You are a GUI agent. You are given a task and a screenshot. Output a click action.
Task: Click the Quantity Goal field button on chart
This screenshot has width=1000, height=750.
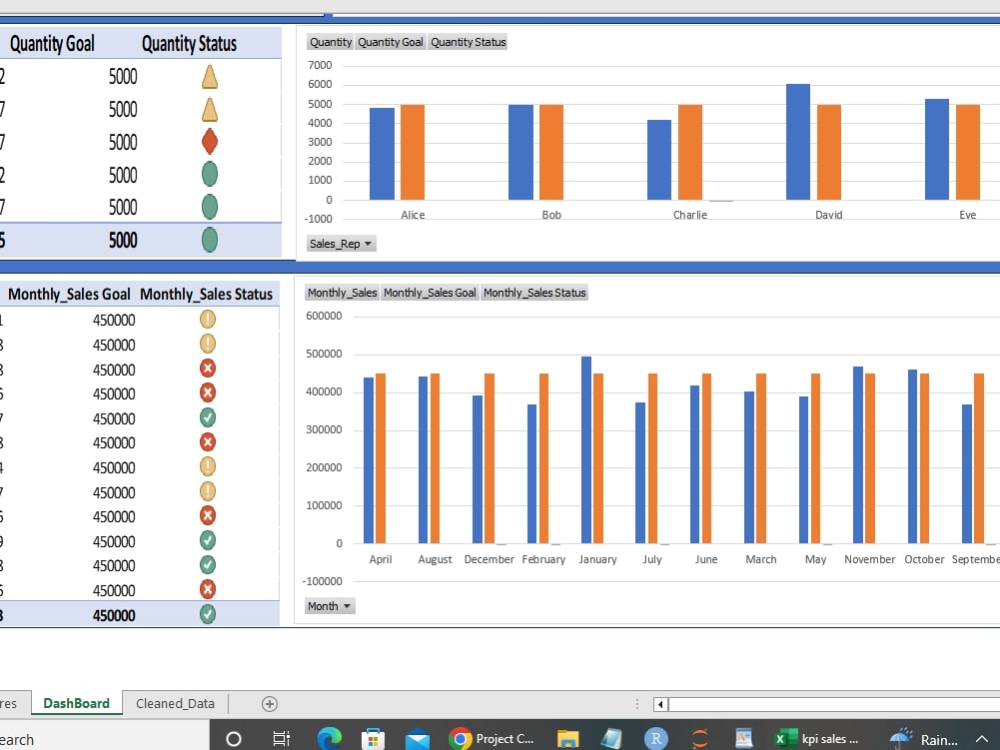(390, 42)
